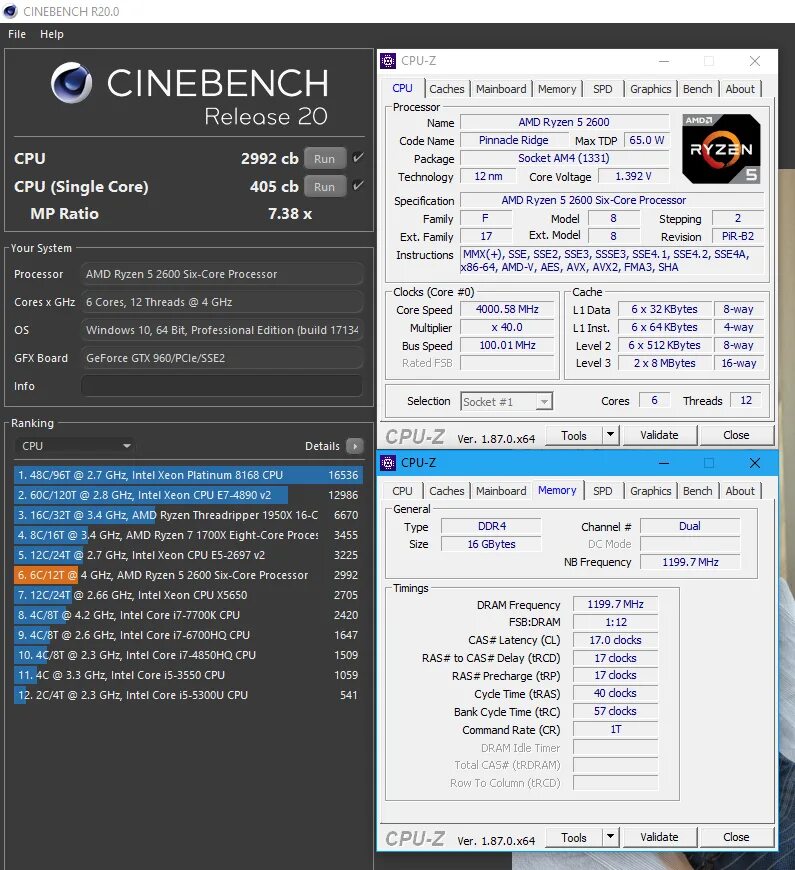
Task: Open the Socket #1 selection dropdown
Action: tap(507, 401)
